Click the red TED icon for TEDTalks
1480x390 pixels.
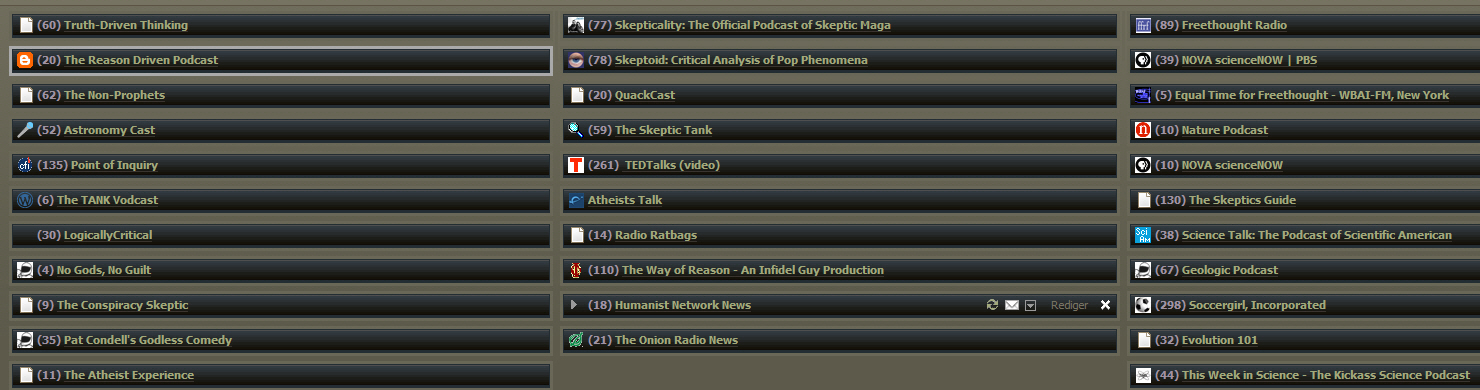point(575,165)
